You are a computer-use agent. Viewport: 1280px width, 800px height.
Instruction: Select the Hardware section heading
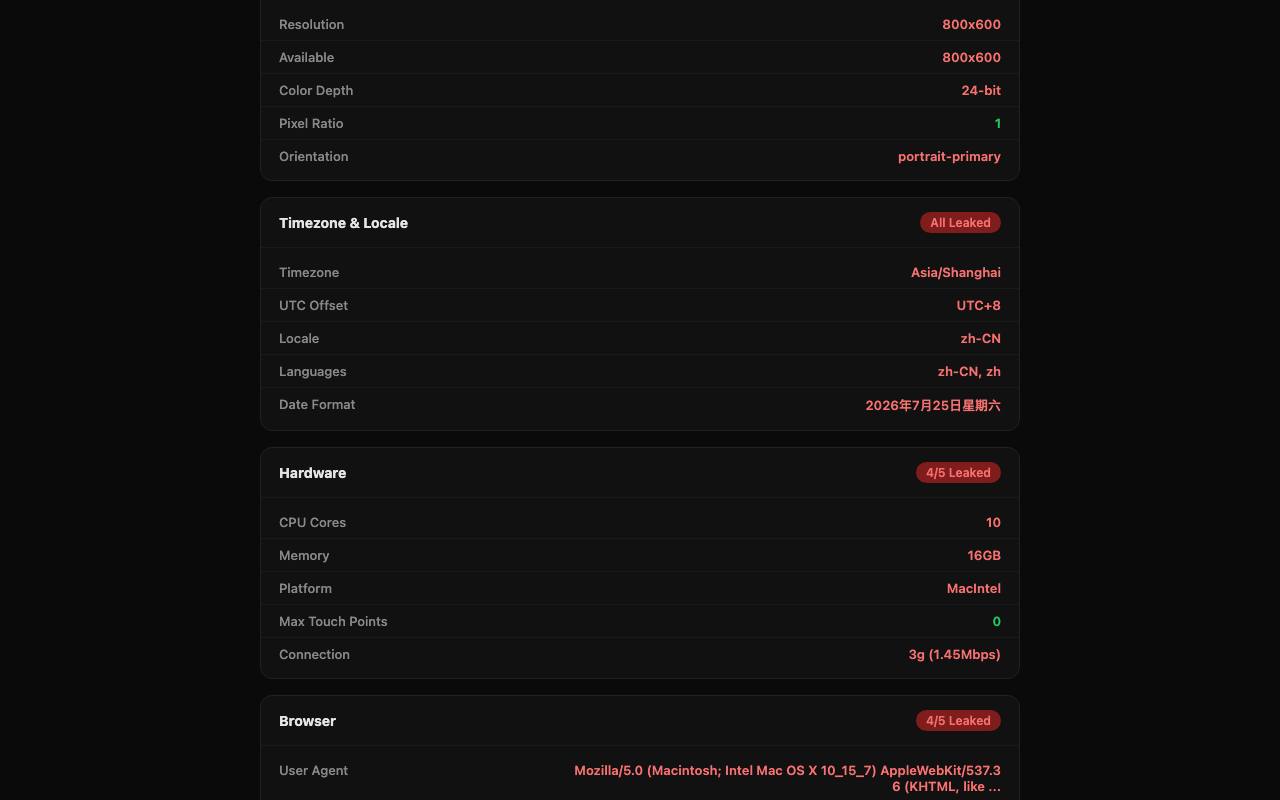tap(312, 473)
